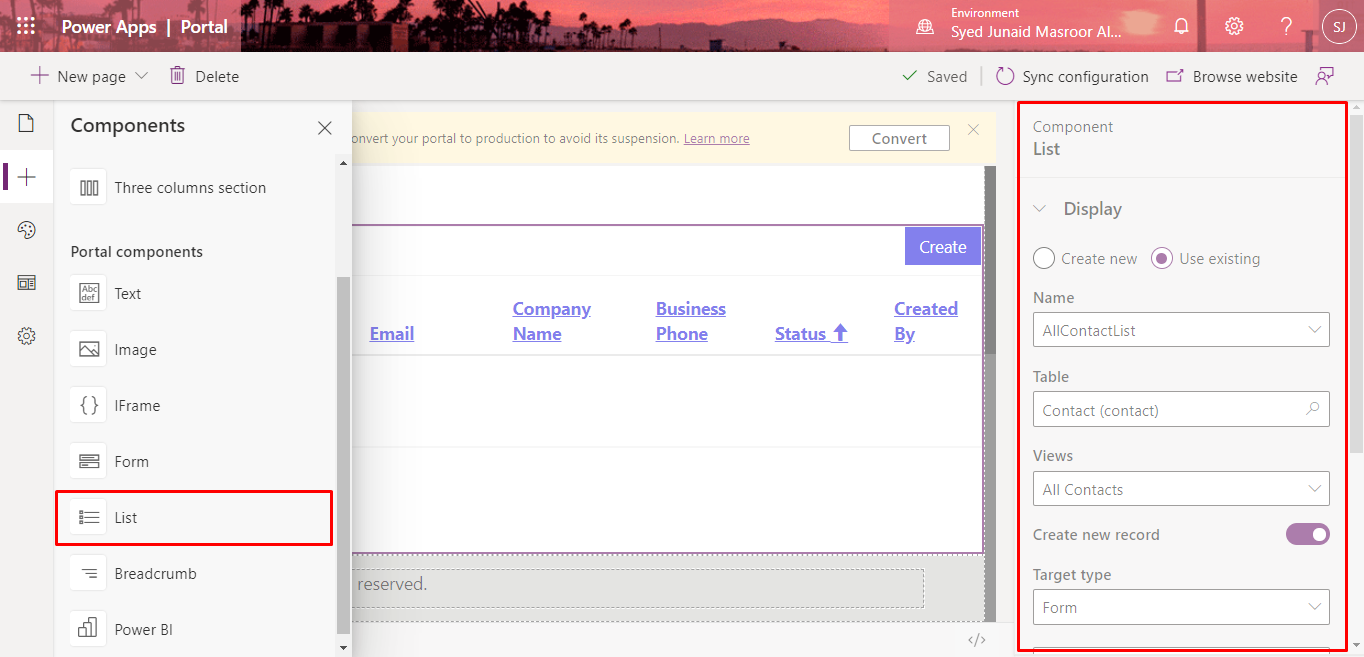
Task: Open the Learn more link
Action: pyautogui.click(x=716, y=138)
